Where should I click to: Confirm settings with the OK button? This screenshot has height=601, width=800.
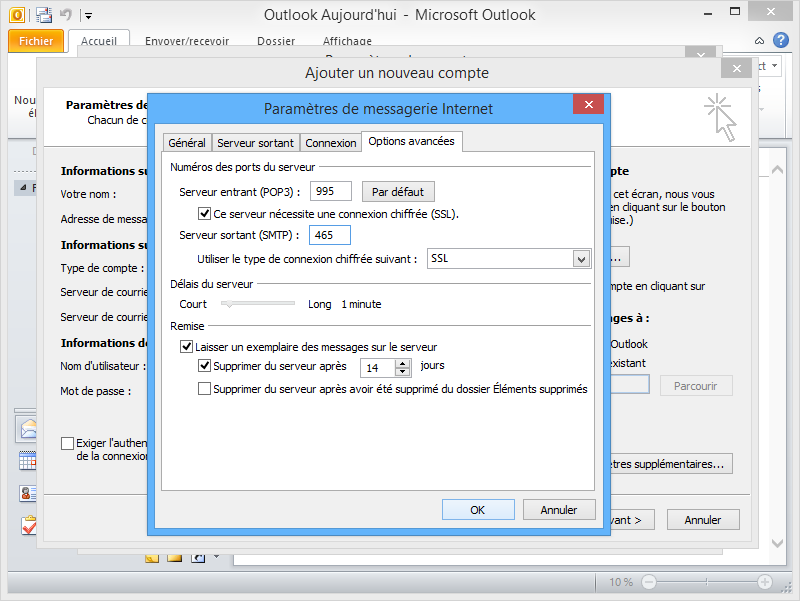(x=478, y=509)
